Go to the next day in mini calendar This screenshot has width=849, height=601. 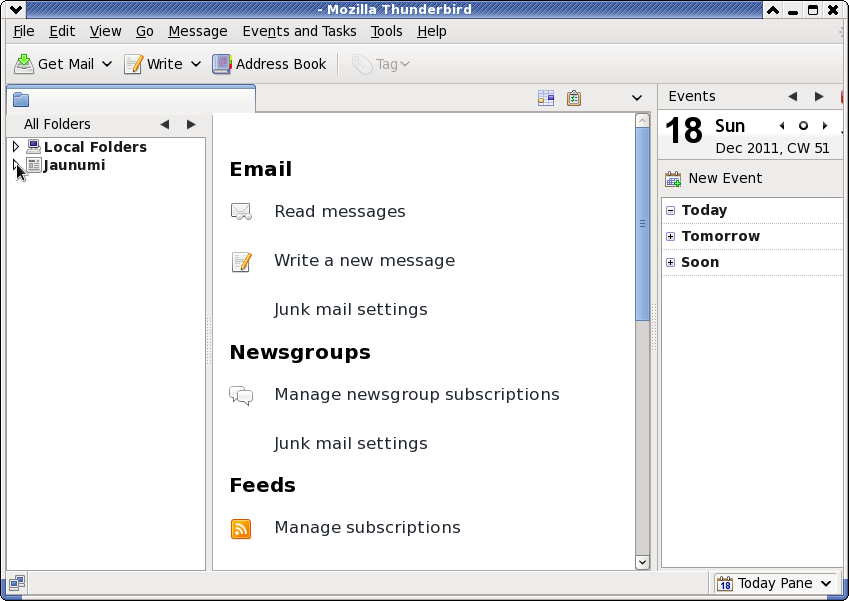coord(825,126)
